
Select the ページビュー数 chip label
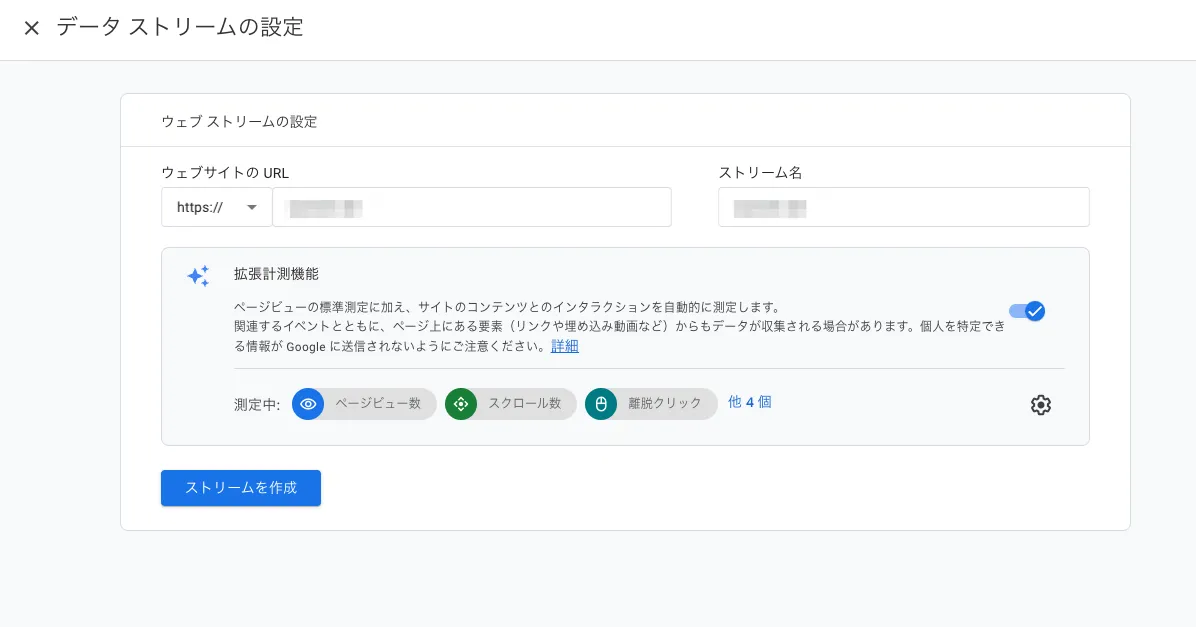pos(378,404)
